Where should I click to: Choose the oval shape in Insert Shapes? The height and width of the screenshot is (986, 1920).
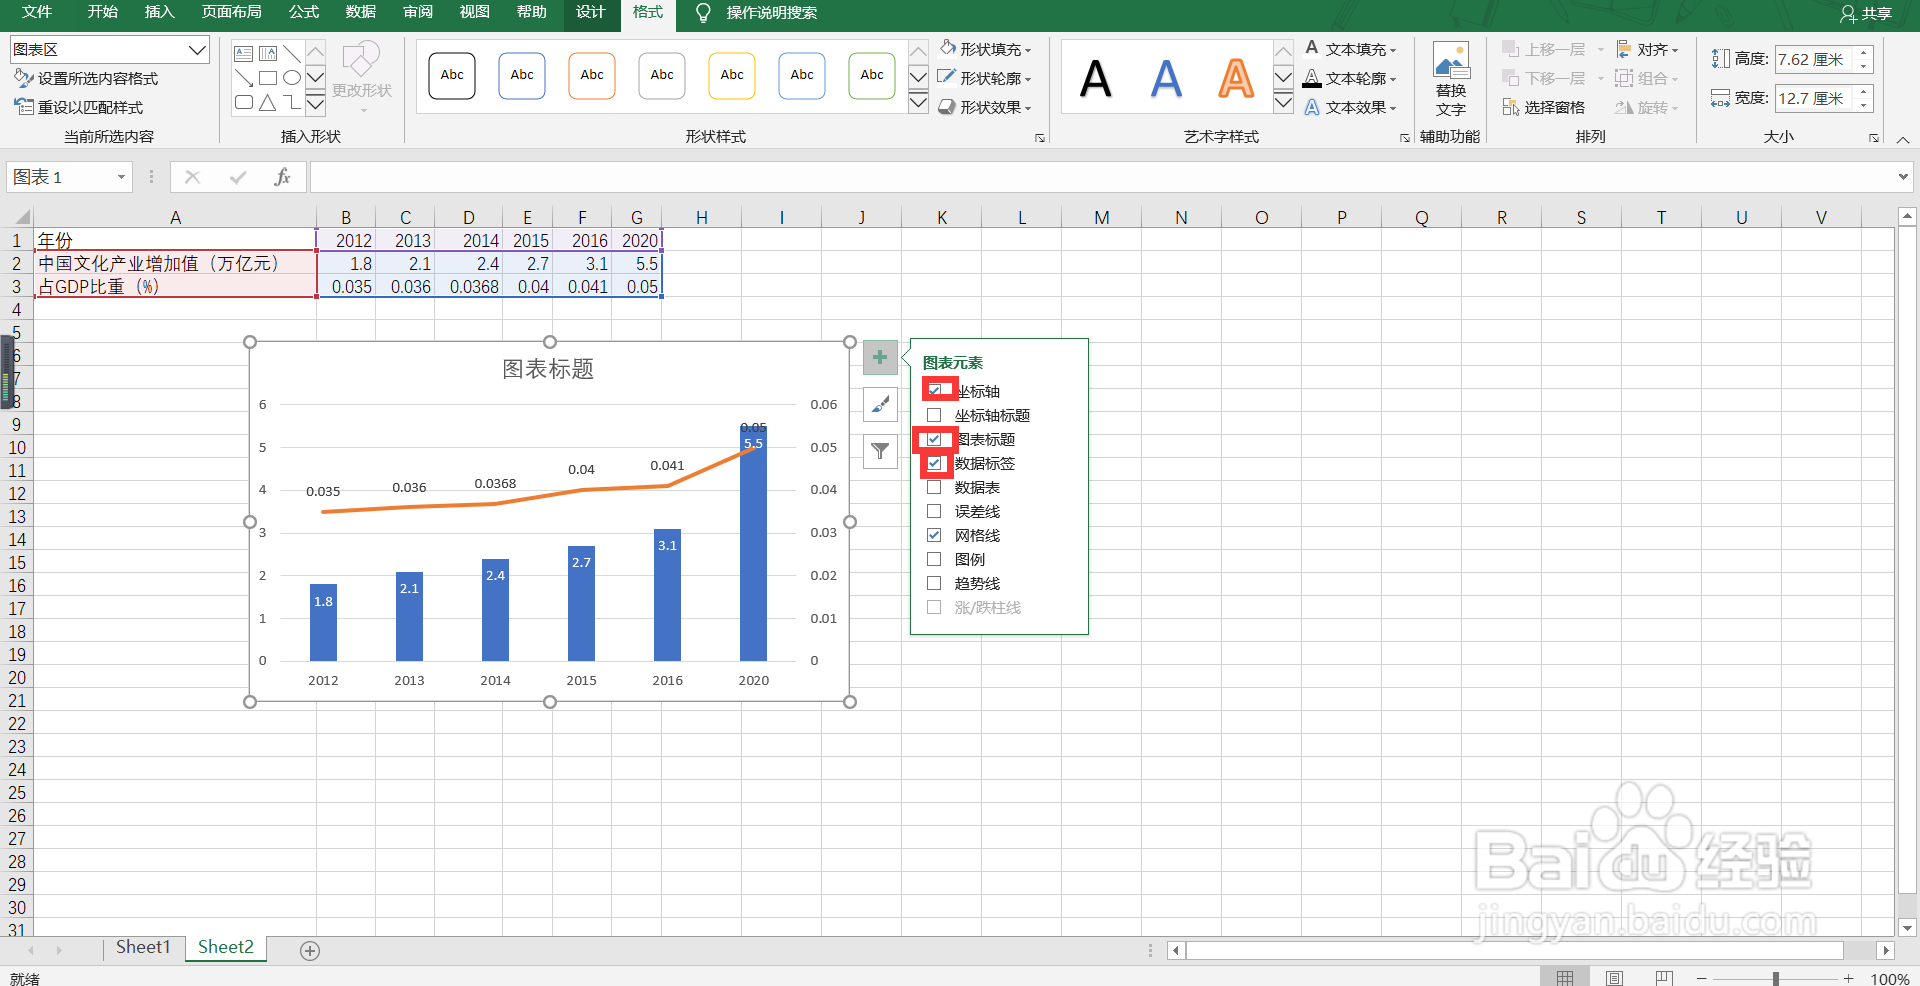point(292,78)
